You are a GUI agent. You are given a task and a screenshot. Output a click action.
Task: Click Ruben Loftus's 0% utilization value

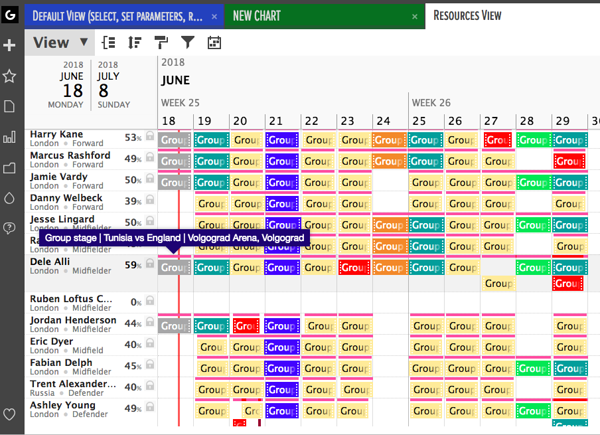[x=136, y=302]
